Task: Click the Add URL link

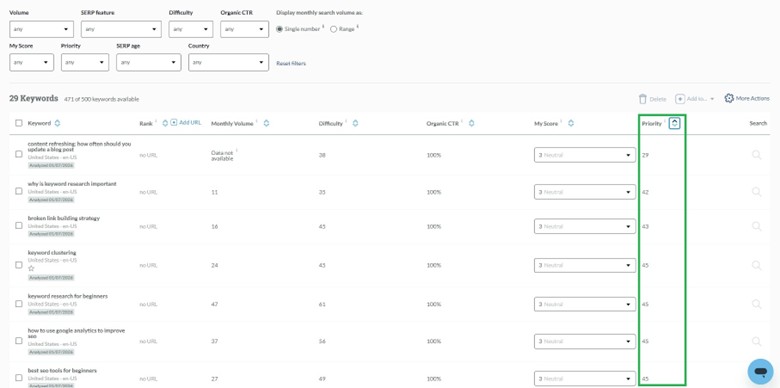Action: (x=190, y=122)
